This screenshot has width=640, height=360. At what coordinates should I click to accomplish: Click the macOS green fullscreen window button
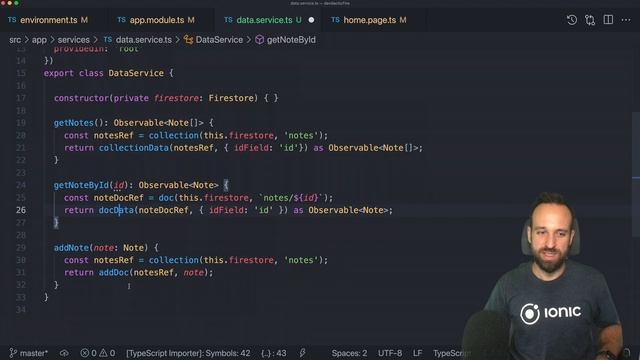pyautogui.click(x=17, y=3)
